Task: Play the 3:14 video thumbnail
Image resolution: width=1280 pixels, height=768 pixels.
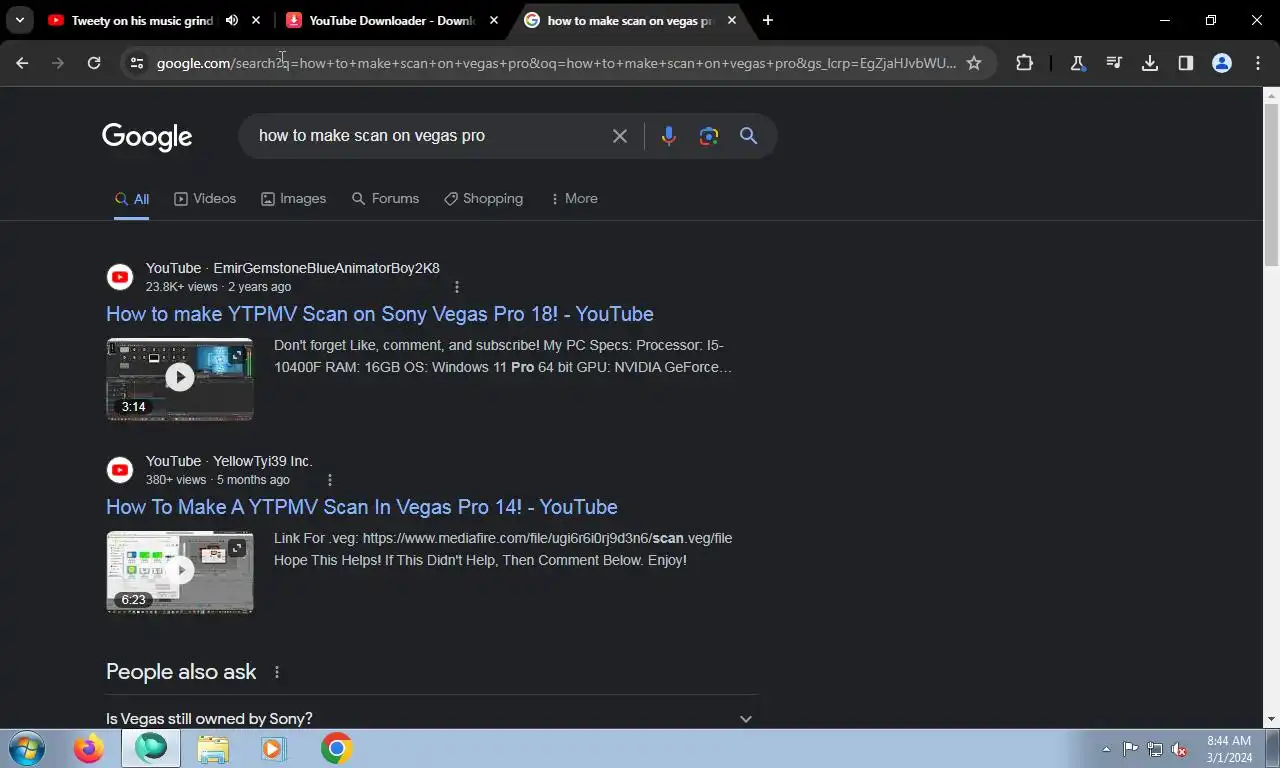Action: pos(180,378)
